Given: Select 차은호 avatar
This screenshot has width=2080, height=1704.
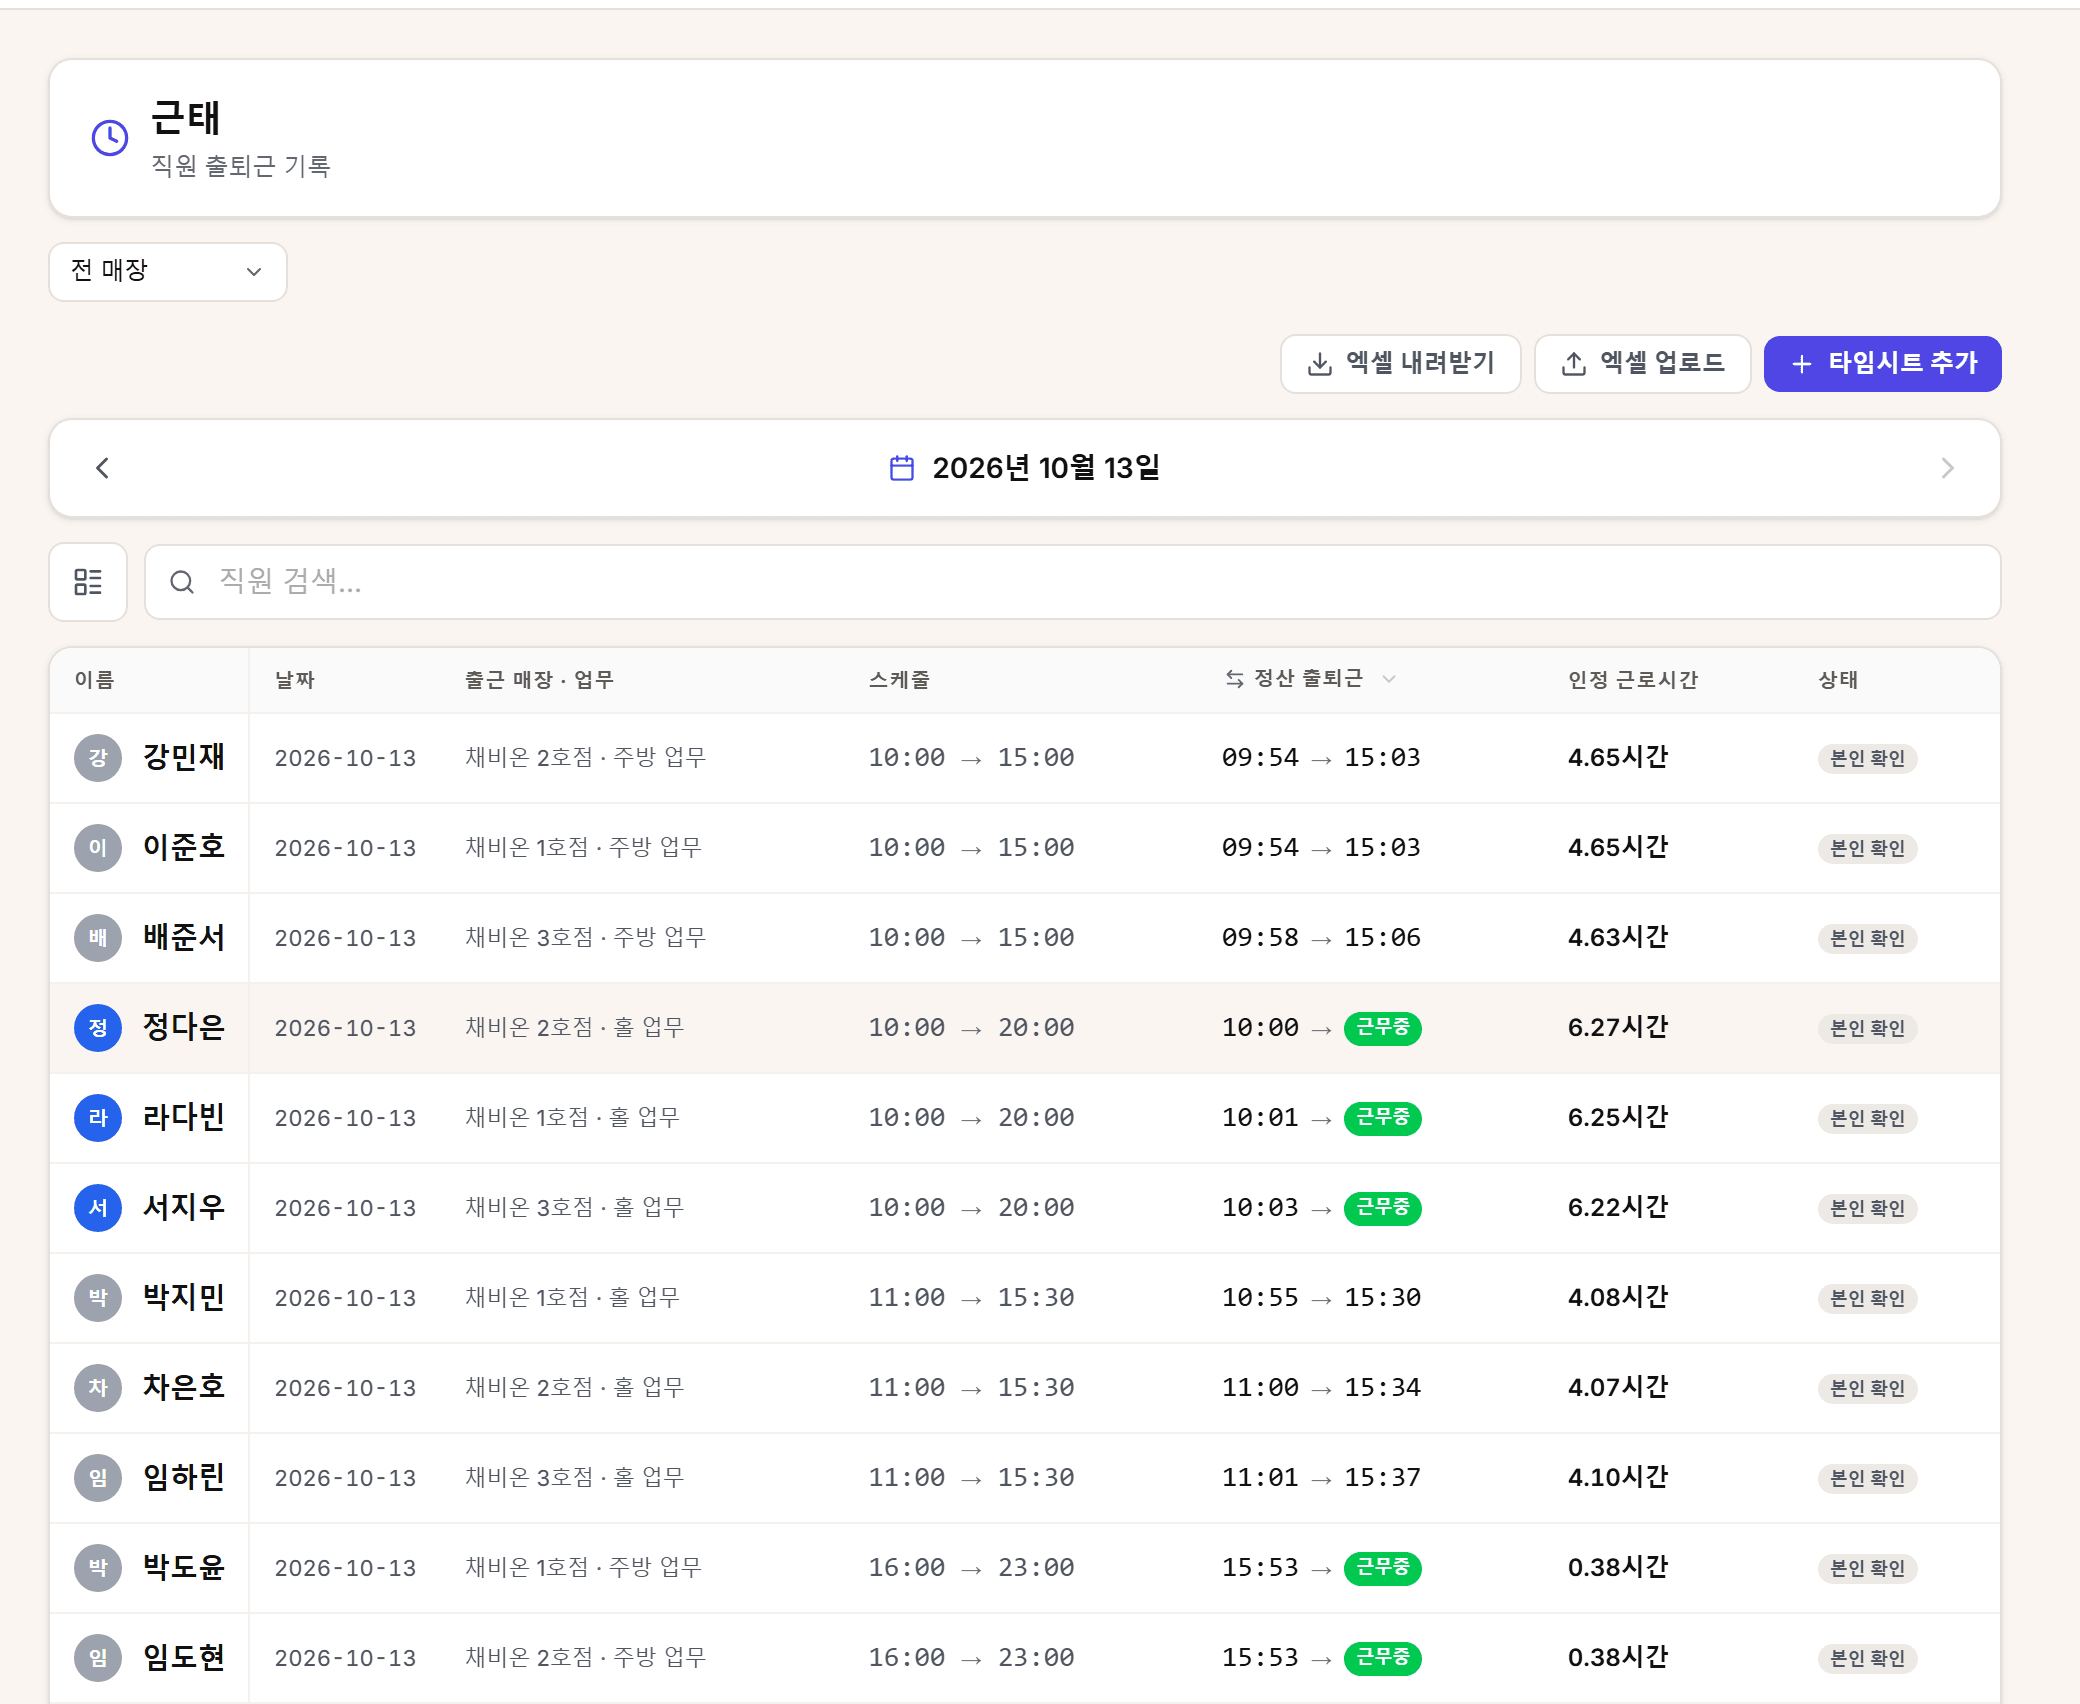Looking at the screenshot, I should 98,1388.
